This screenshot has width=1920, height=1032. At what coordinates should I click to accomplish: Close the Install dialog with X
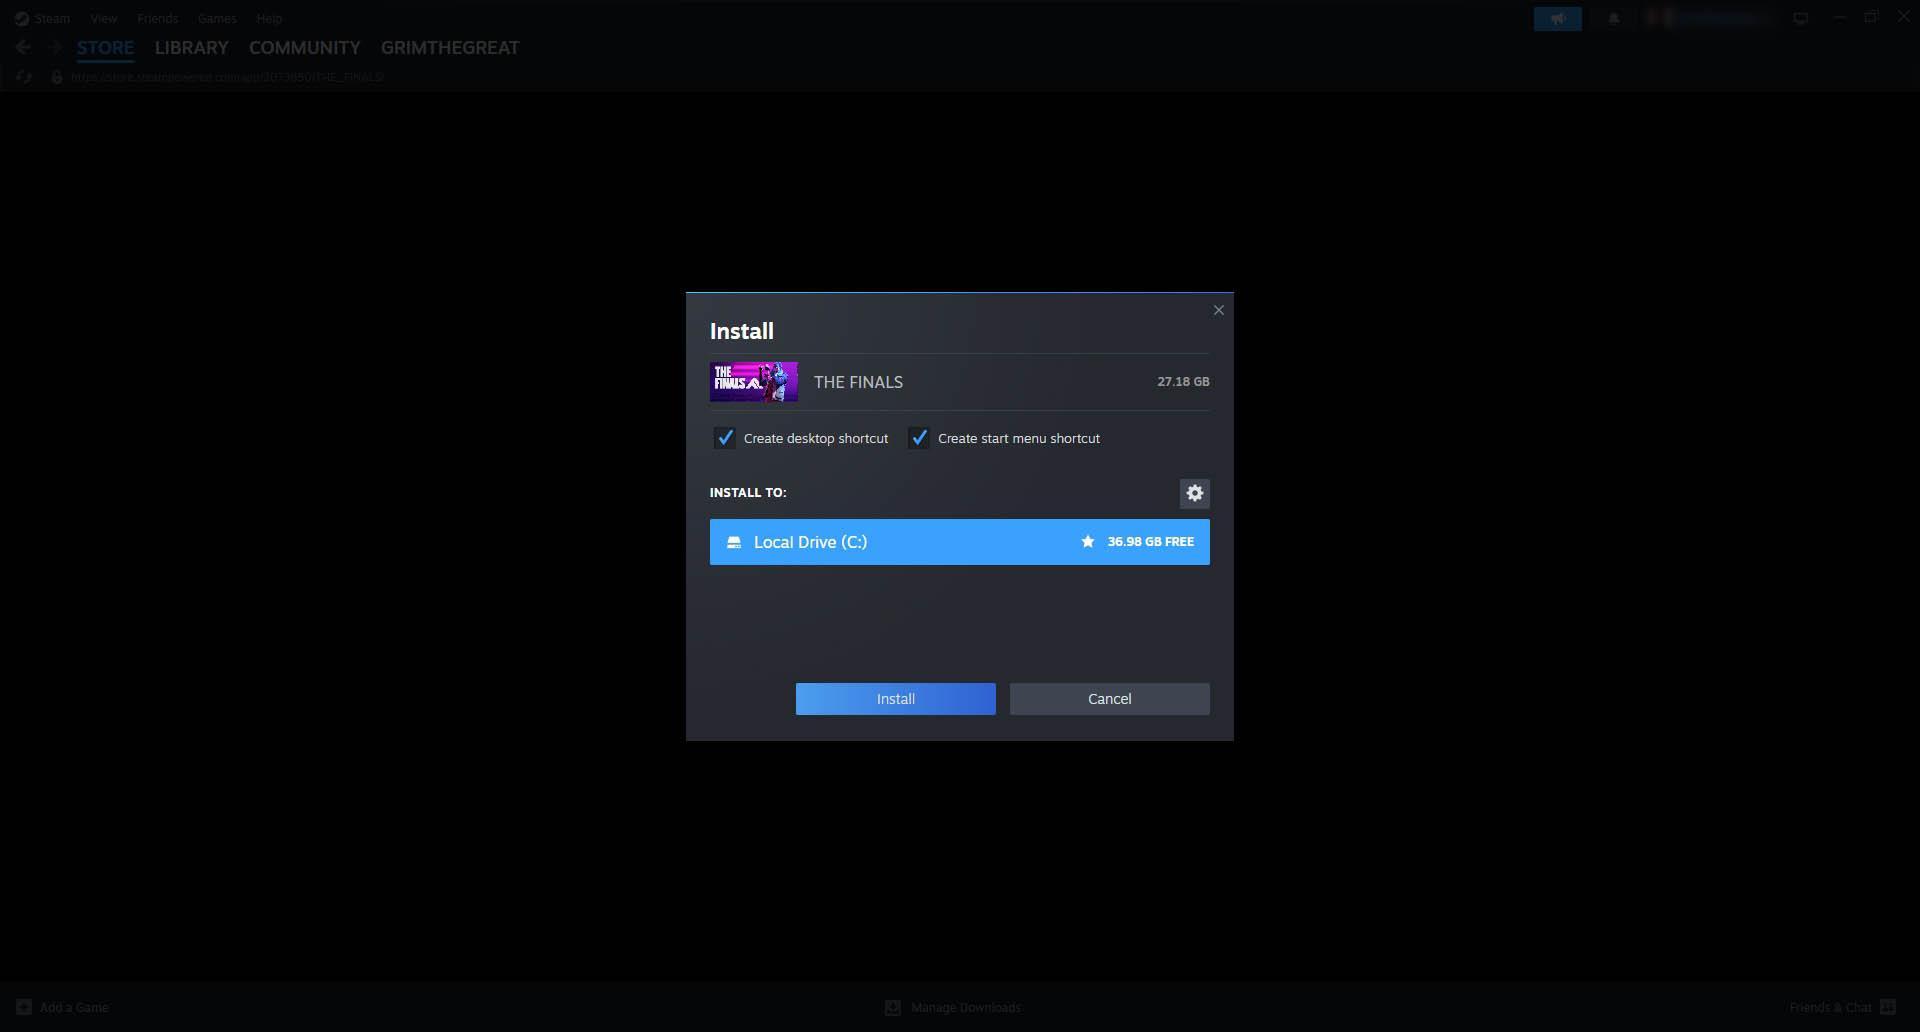click(1218, 310)
